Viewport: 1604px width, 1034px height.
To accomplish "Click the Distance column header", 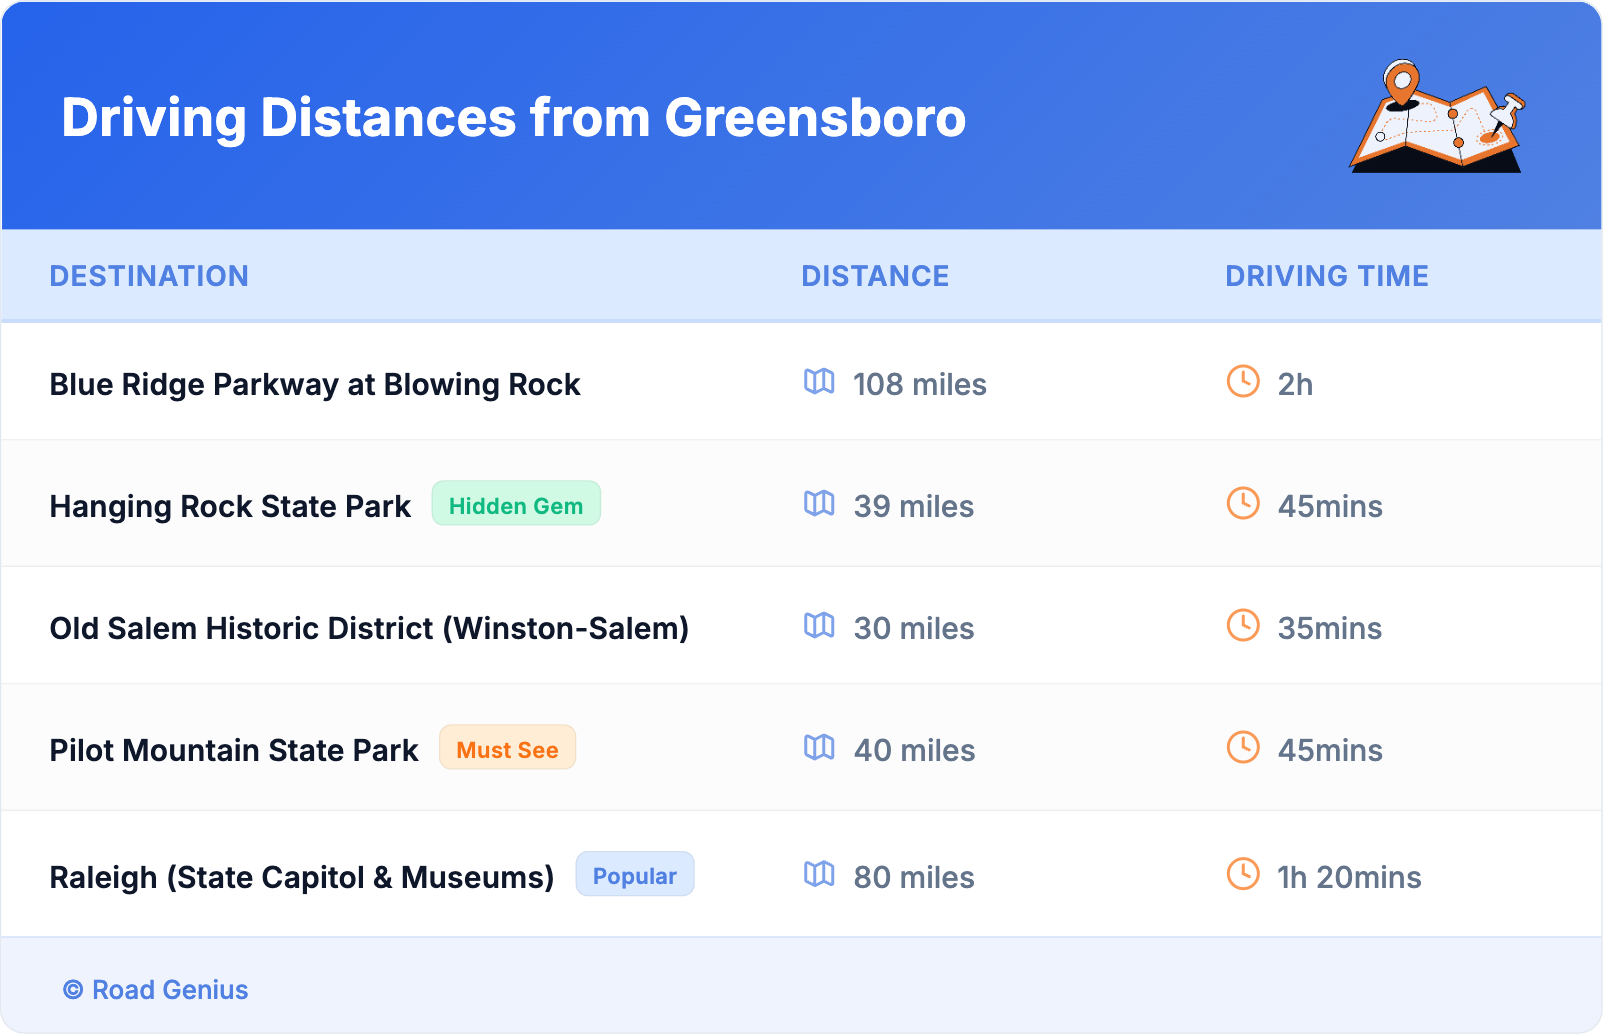I will click(x=875, y=276).
